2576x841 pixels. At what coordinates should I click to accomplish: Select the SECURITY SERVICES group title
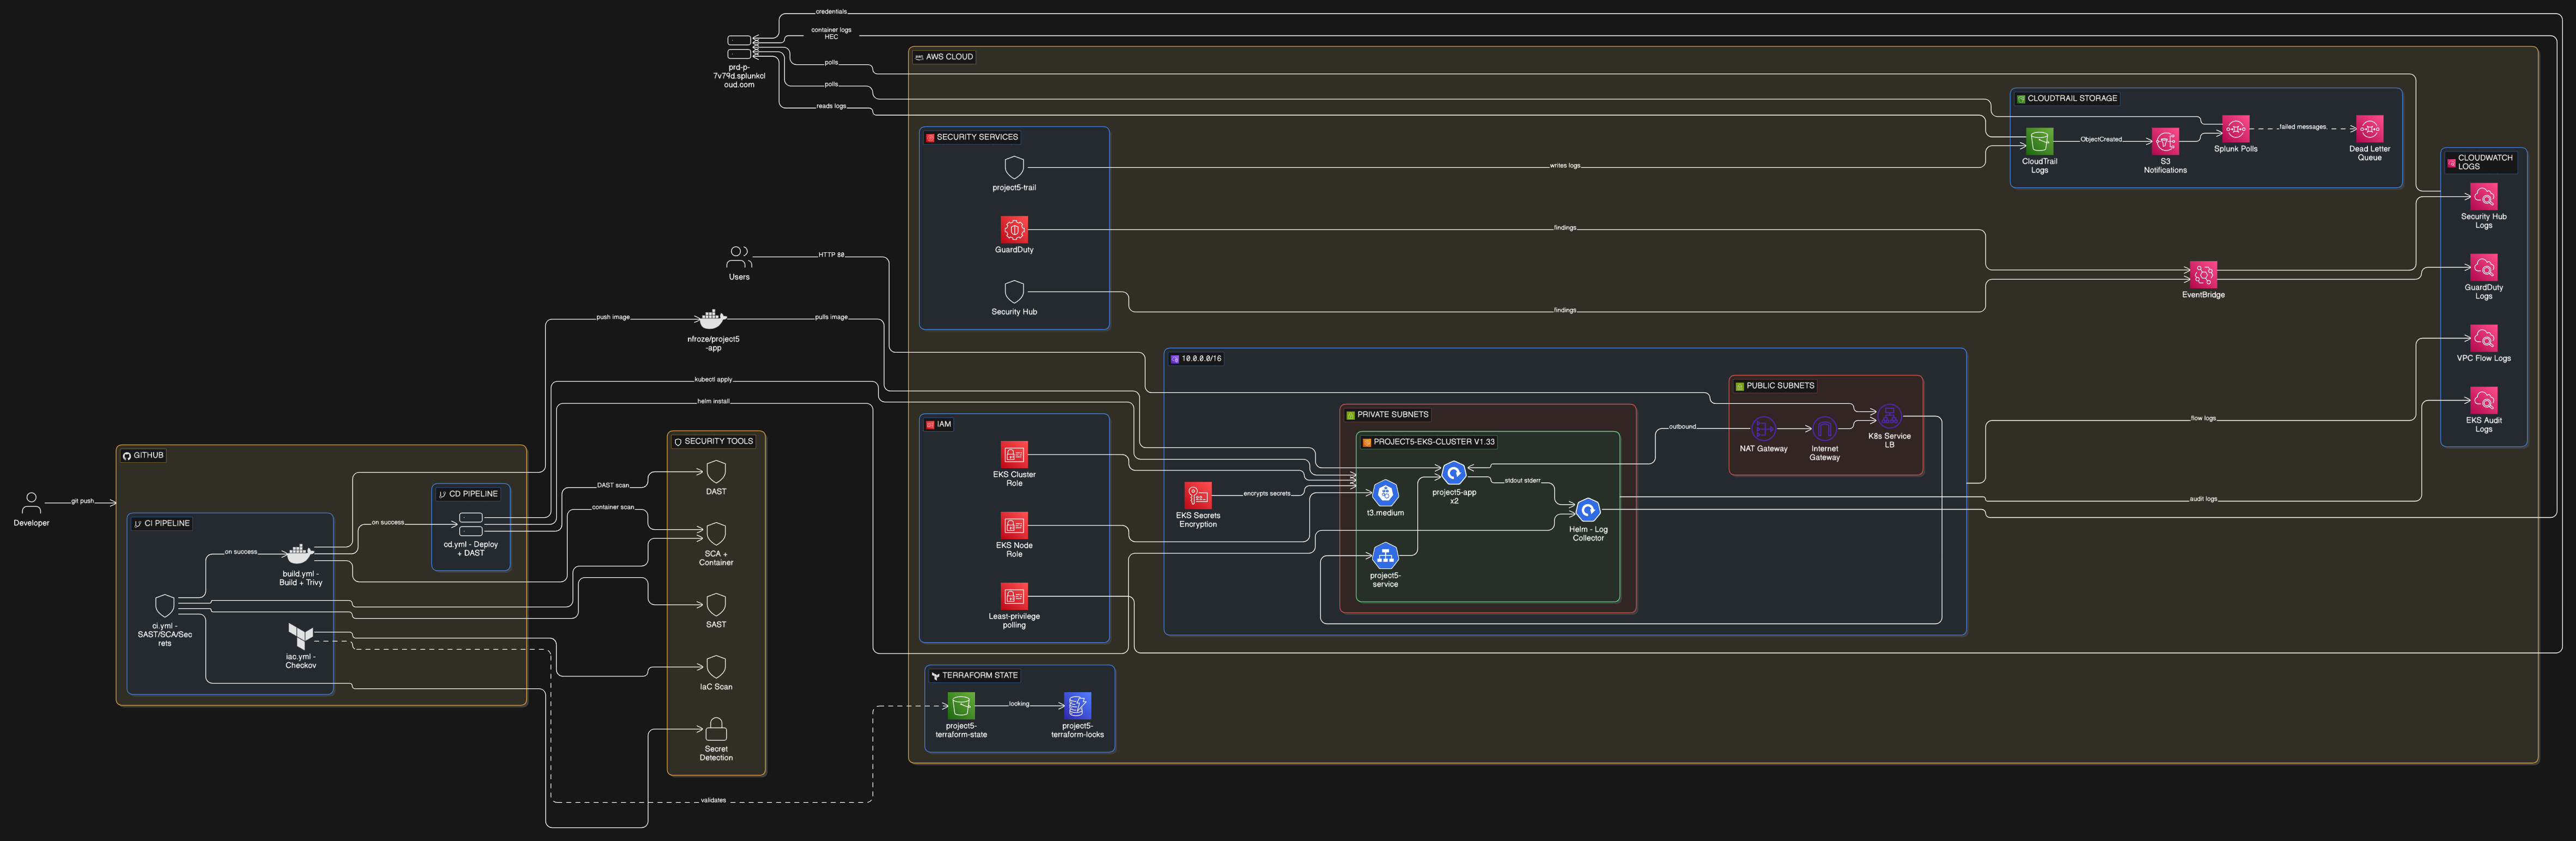click(x=977, y=137)
